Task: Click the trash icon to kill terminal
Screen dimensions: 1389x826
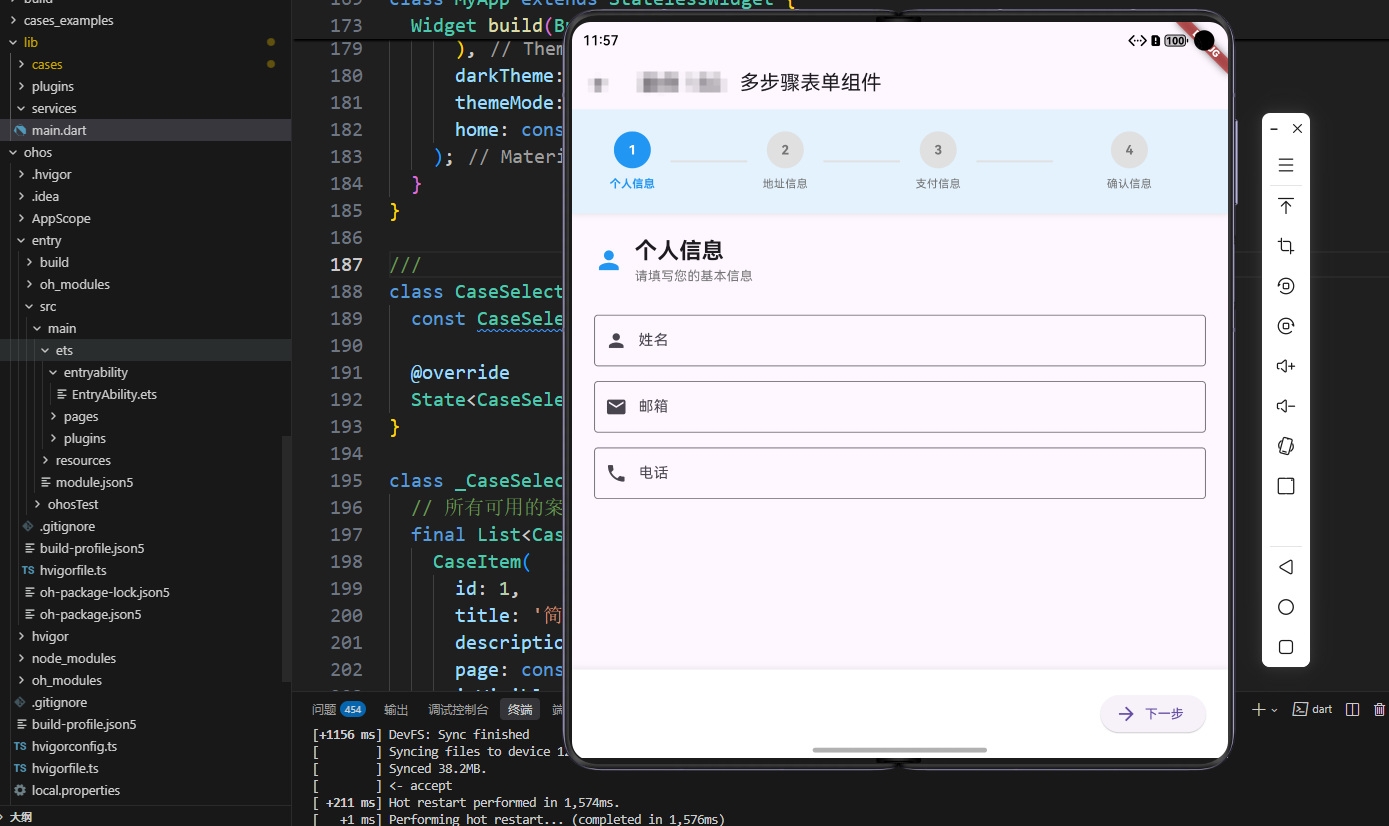Action: (x=1380, y=709)
